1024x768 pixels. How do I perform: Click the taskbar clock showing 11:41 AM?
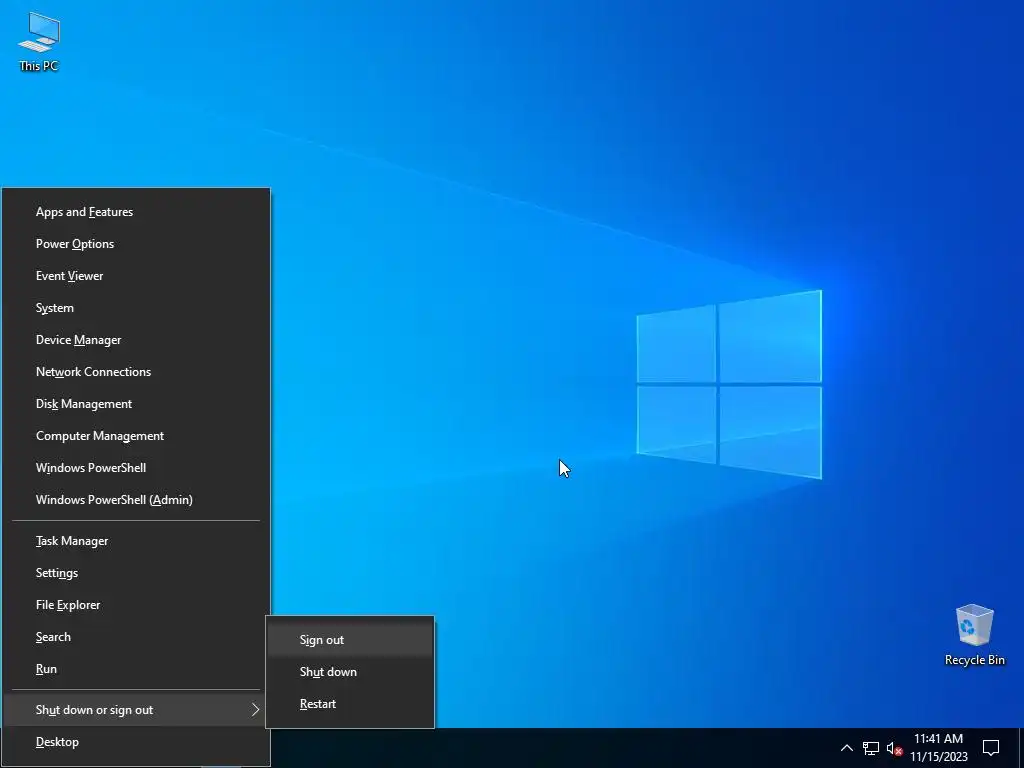[938, 748]
